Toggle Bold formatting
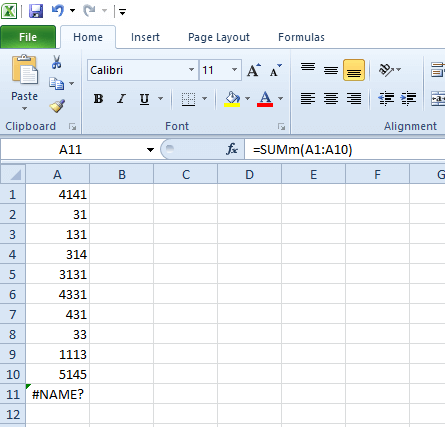 98,99
